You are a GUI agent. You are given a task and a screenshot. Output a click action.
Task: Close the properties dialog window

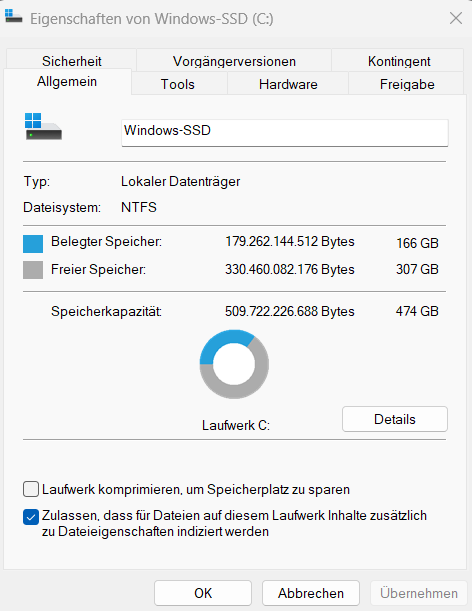(x=456, y=18)
